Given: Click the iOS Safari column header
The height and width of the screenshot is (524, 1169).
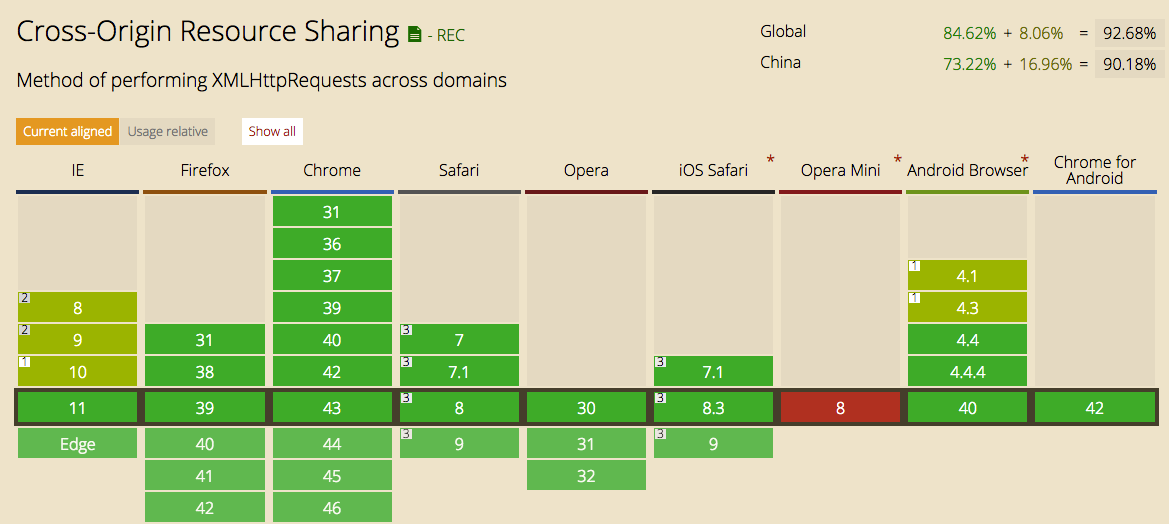Looking at the screenshot, I should [713, 170].
